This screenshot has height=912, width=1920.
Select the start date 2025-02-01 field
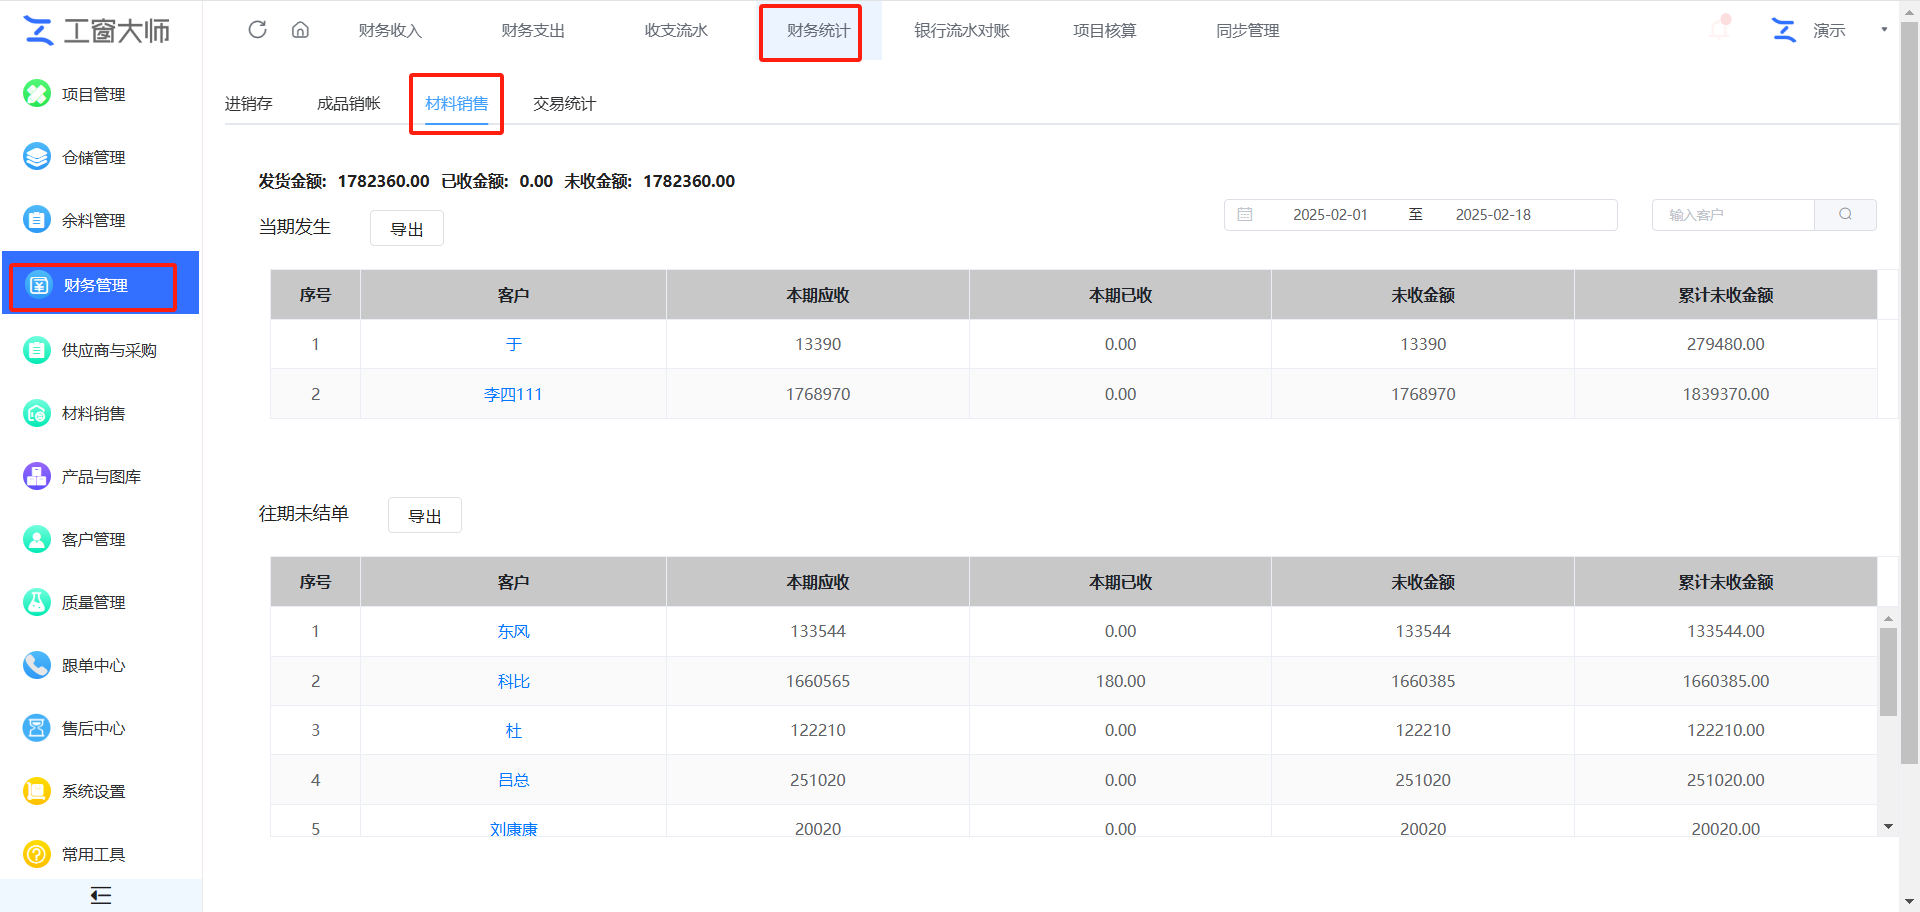pos(1329,215)
